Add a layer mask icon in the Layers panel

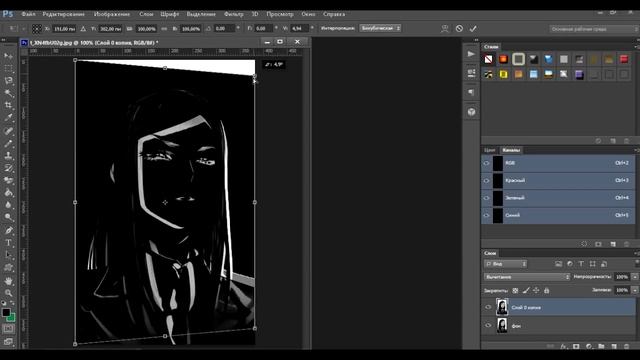pos(576,347)
